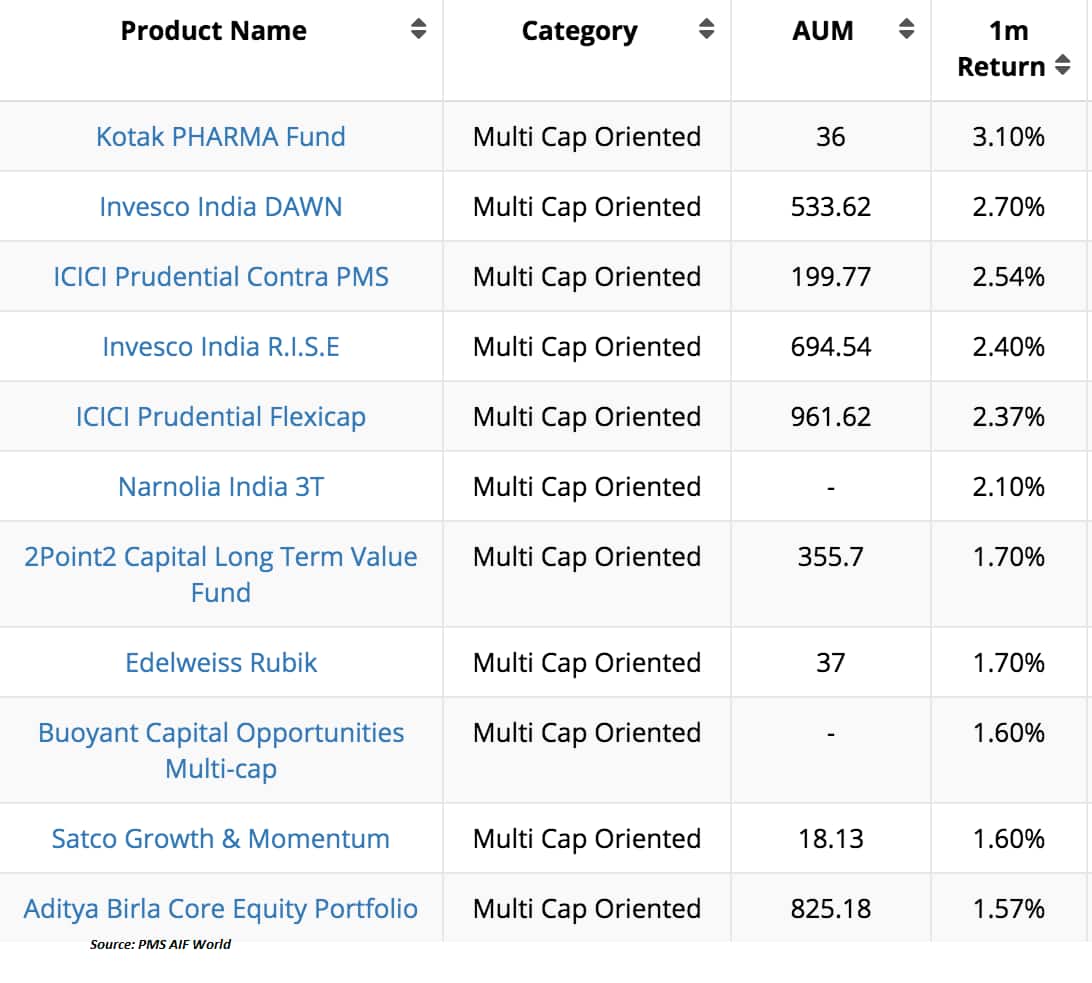Click ICICI Prudential Flexicap link
Image resolution: width=1092 pixels, height=983 pixels.
(220, 416)
